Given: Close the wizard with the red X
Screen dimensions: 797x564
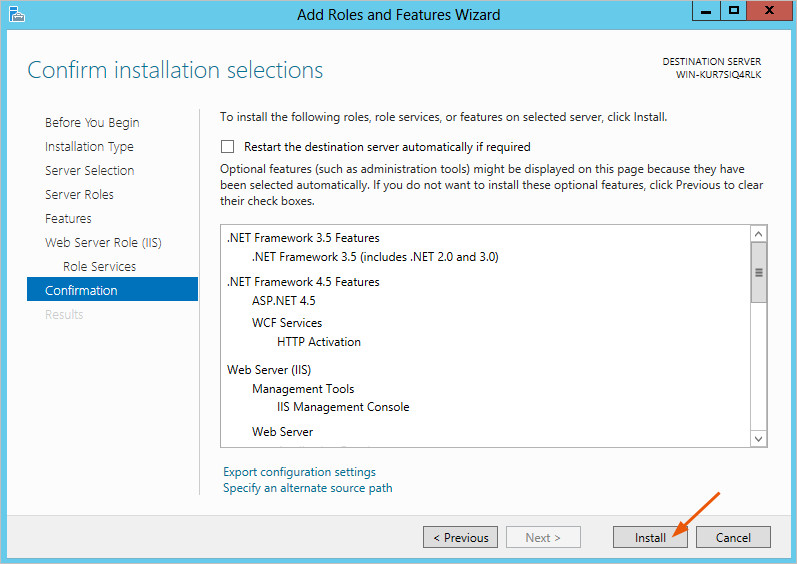Looking at the screenshot, I should coord(768,12).
